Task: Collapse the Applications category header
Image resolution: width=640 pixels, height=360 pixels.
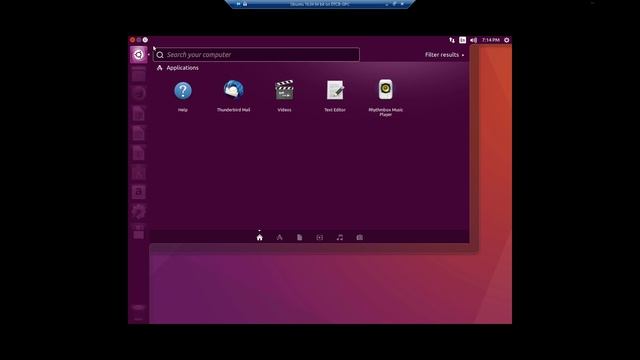Action: pyautogui.click(x=178, y=68)
